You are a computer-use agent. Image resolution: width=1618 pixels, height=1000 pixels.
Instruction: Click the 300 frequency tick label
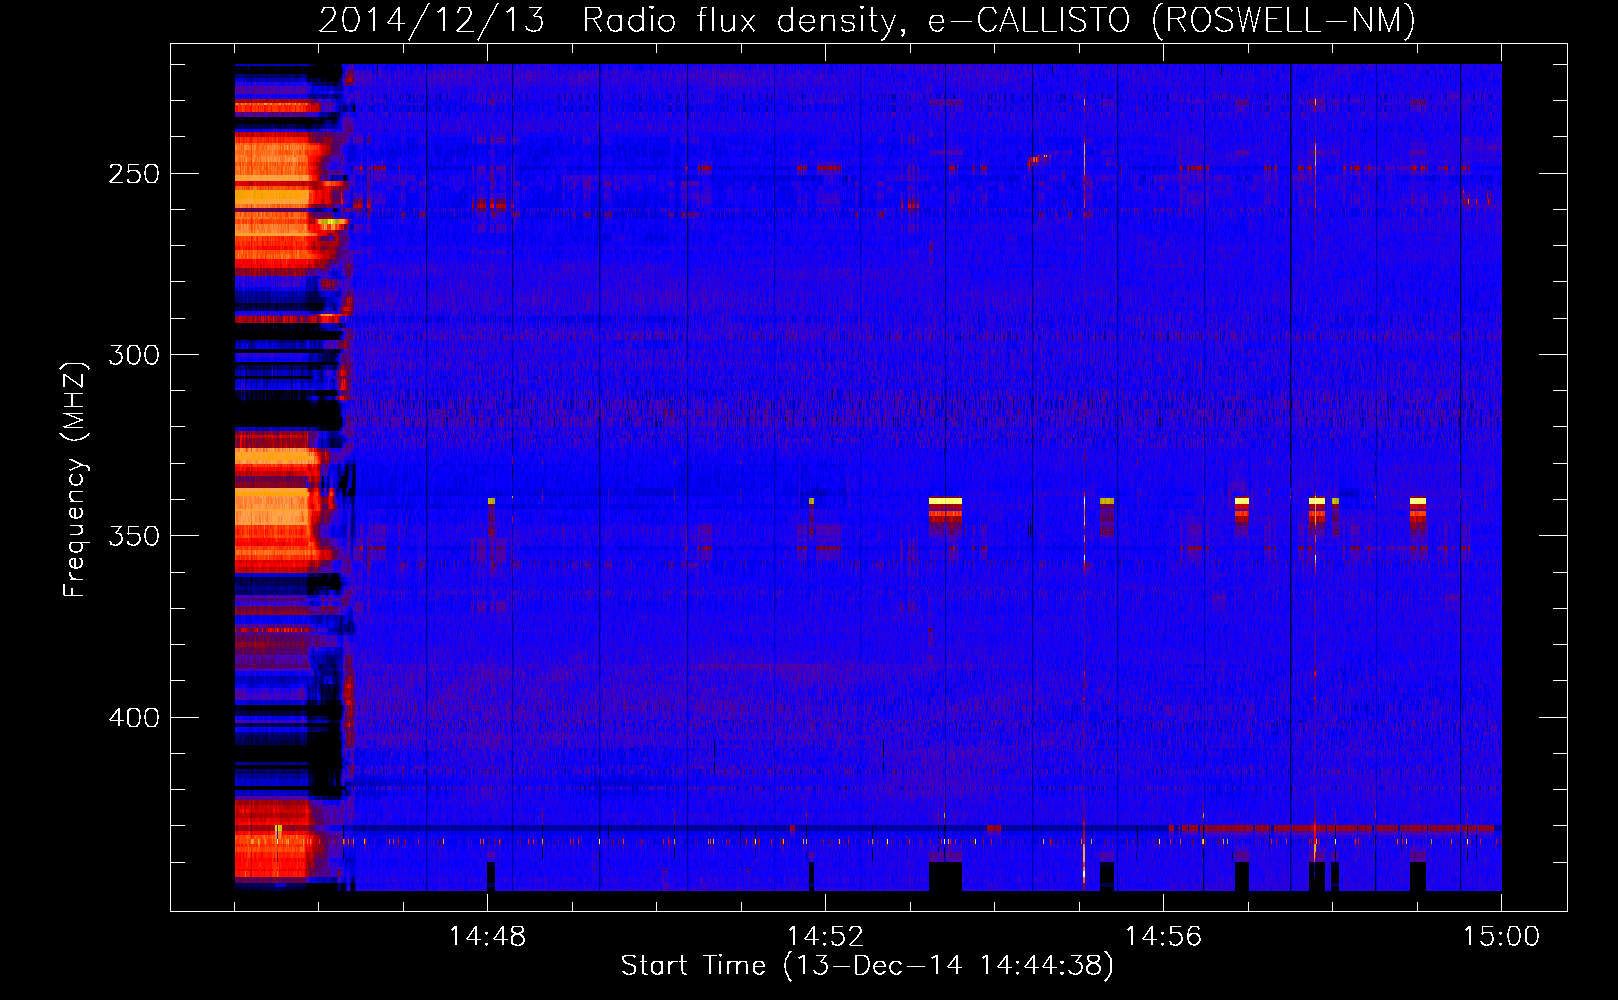coord(134,355)
